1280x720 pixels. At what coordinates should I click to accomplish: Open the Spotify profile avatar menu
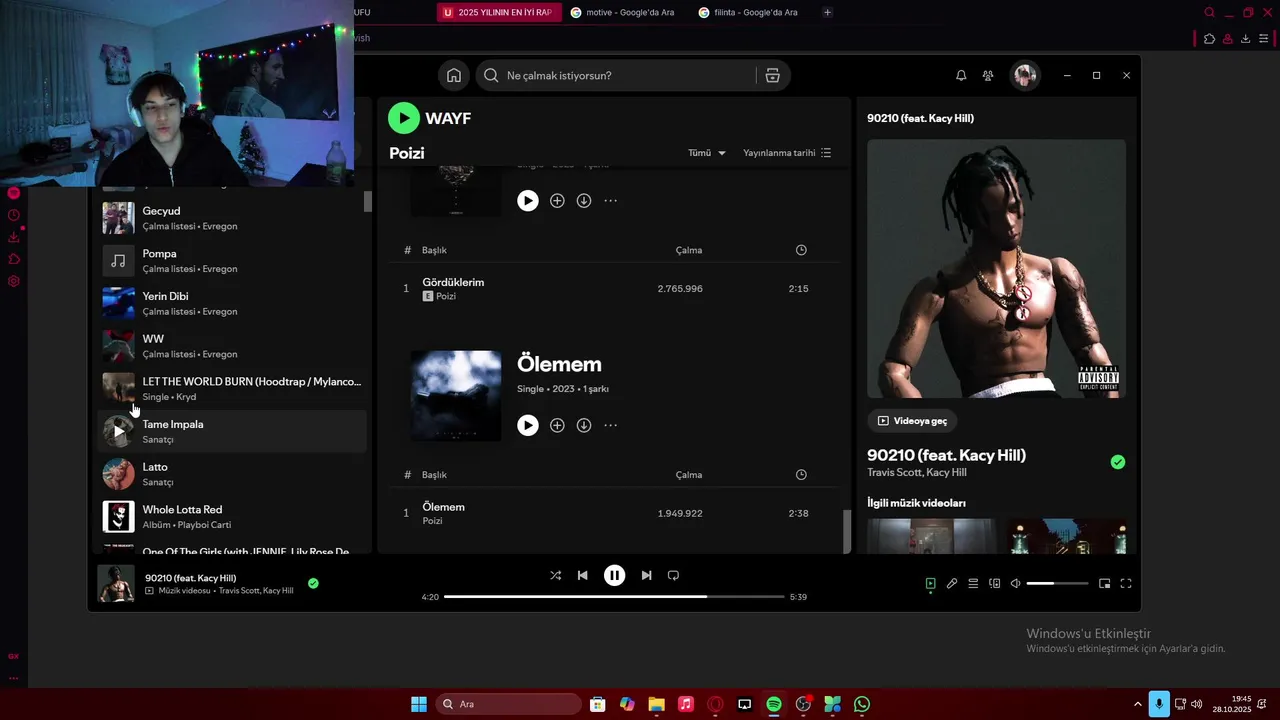pos(1024,75)
